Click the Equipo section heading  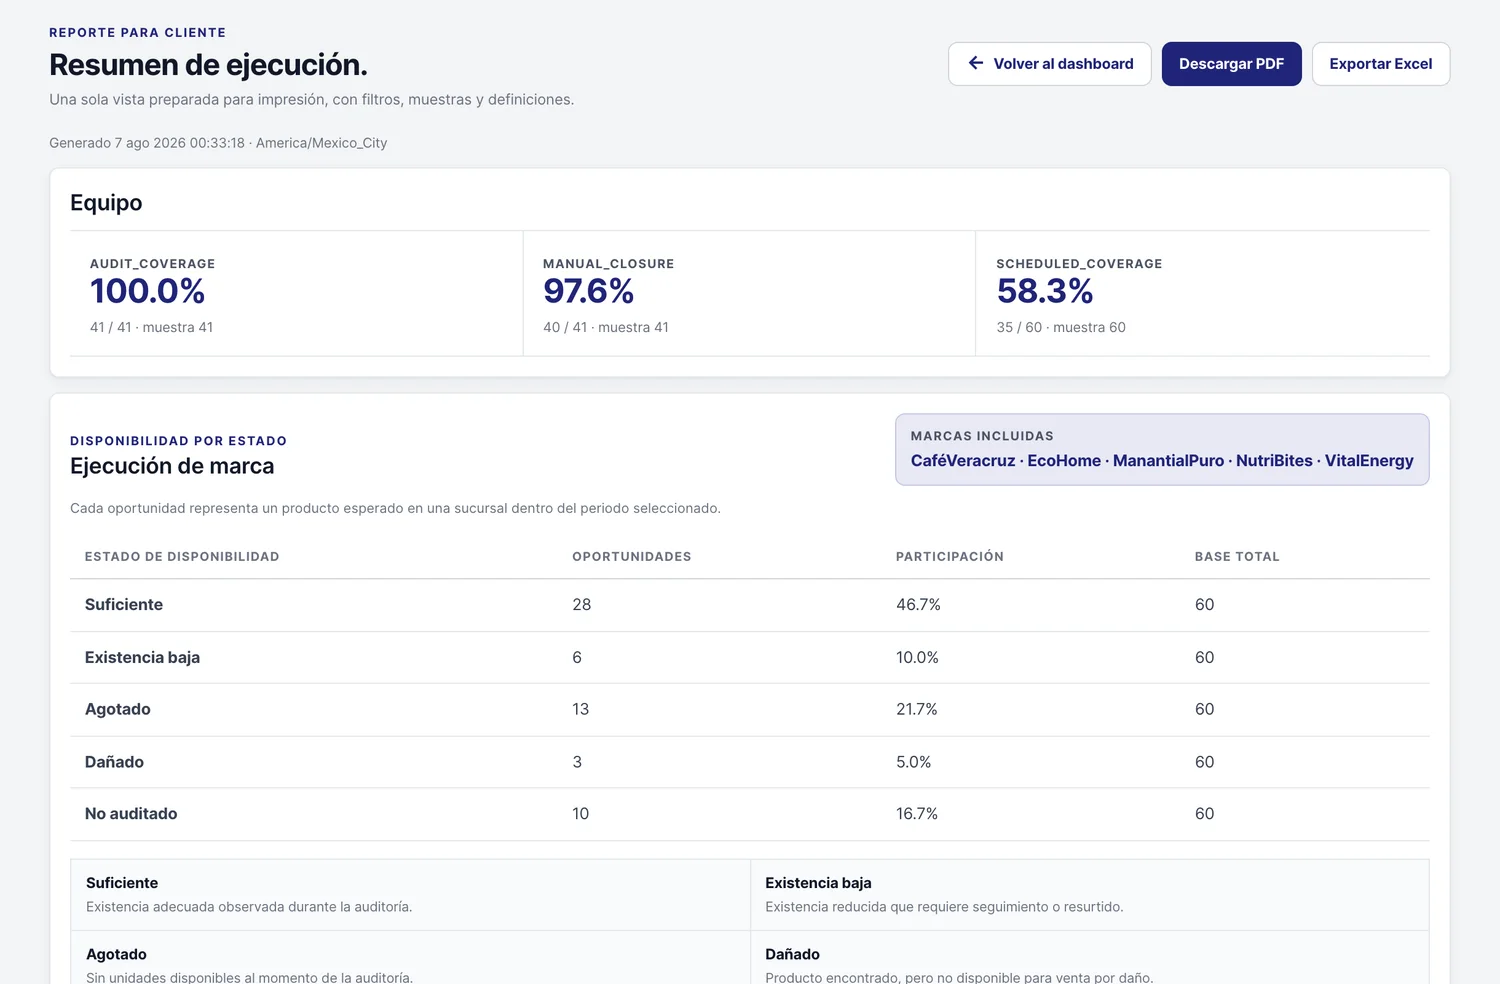pos(106,203)
